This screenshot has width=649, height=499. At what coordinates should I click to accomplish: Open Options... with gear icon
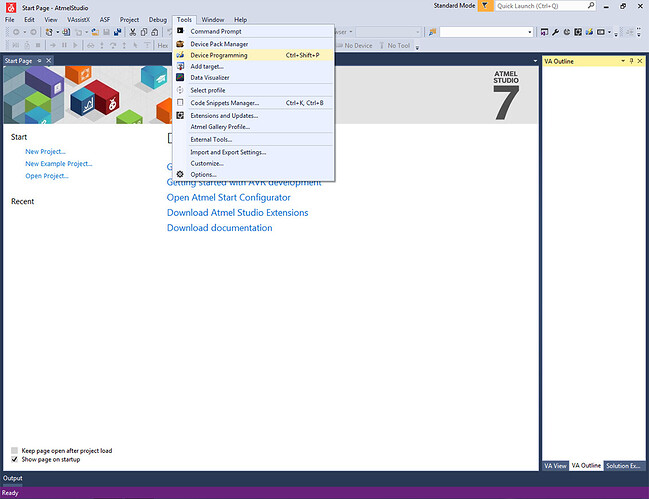(x=253, y=175)
